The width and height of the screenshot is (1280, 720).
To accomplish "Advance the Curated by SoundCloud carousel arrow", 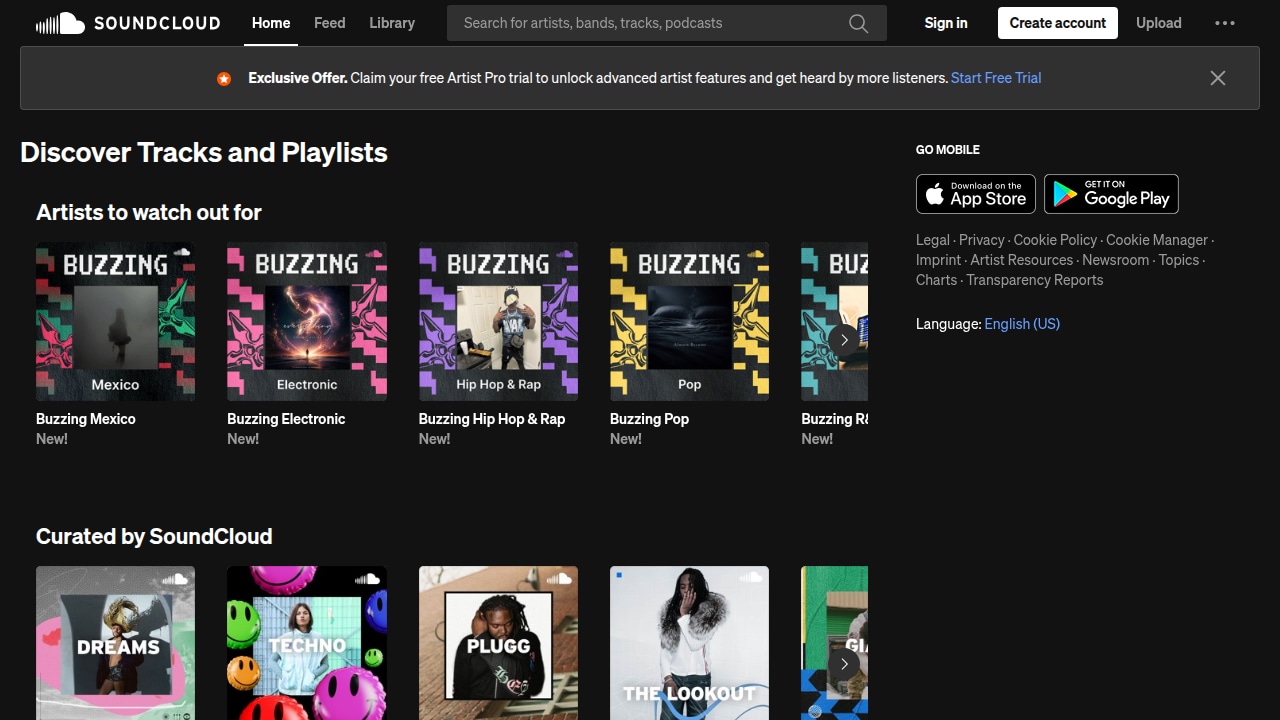I will point(844,664).
